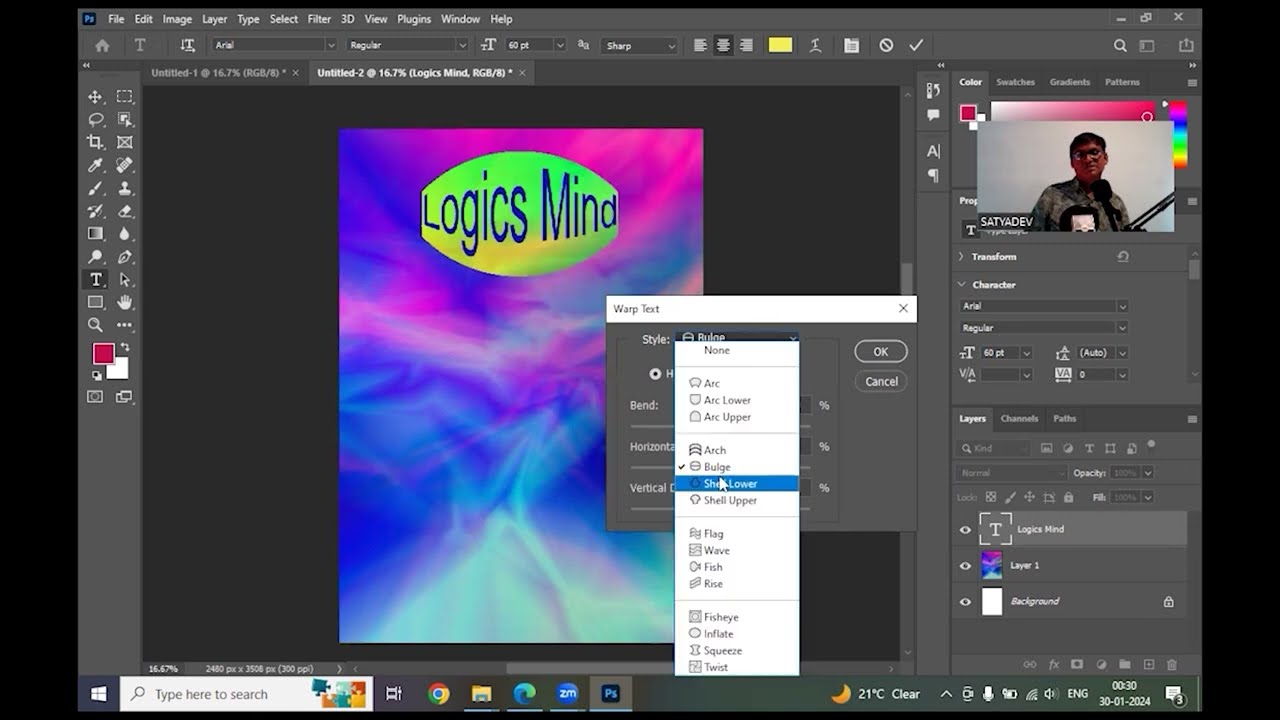Select the Object Selection tool
1280x720 pixels.
[125, 120]
